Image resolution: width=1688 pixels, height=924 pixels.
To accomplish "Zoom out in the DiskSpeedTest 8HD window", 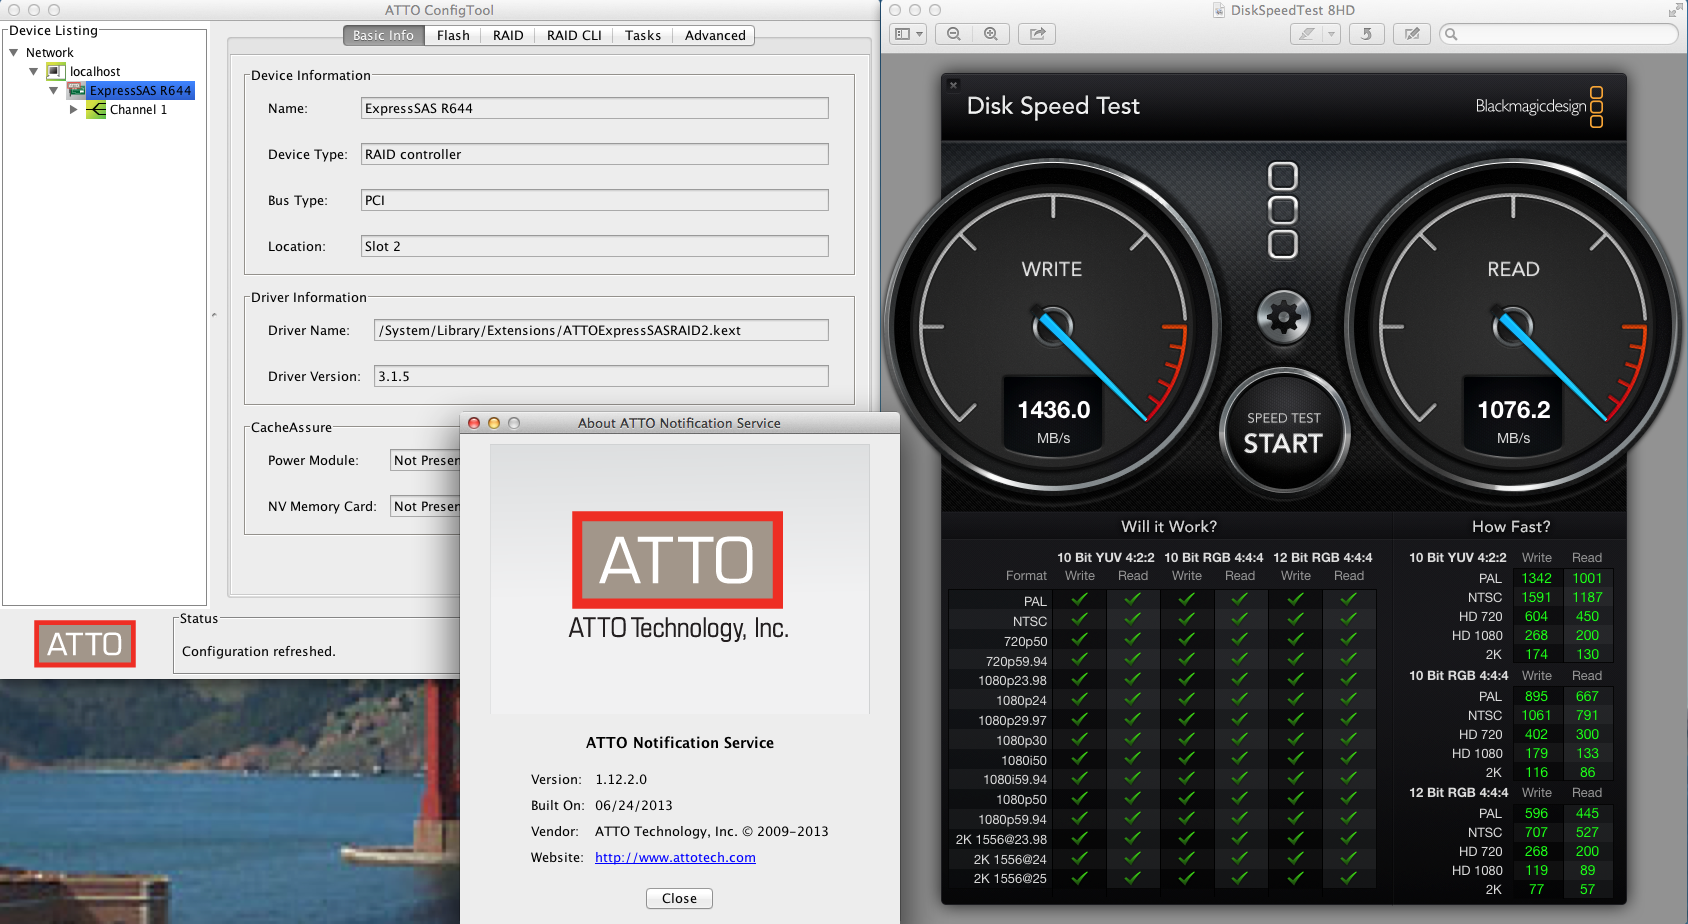I will pyautogui.click(x=954, y=34).
